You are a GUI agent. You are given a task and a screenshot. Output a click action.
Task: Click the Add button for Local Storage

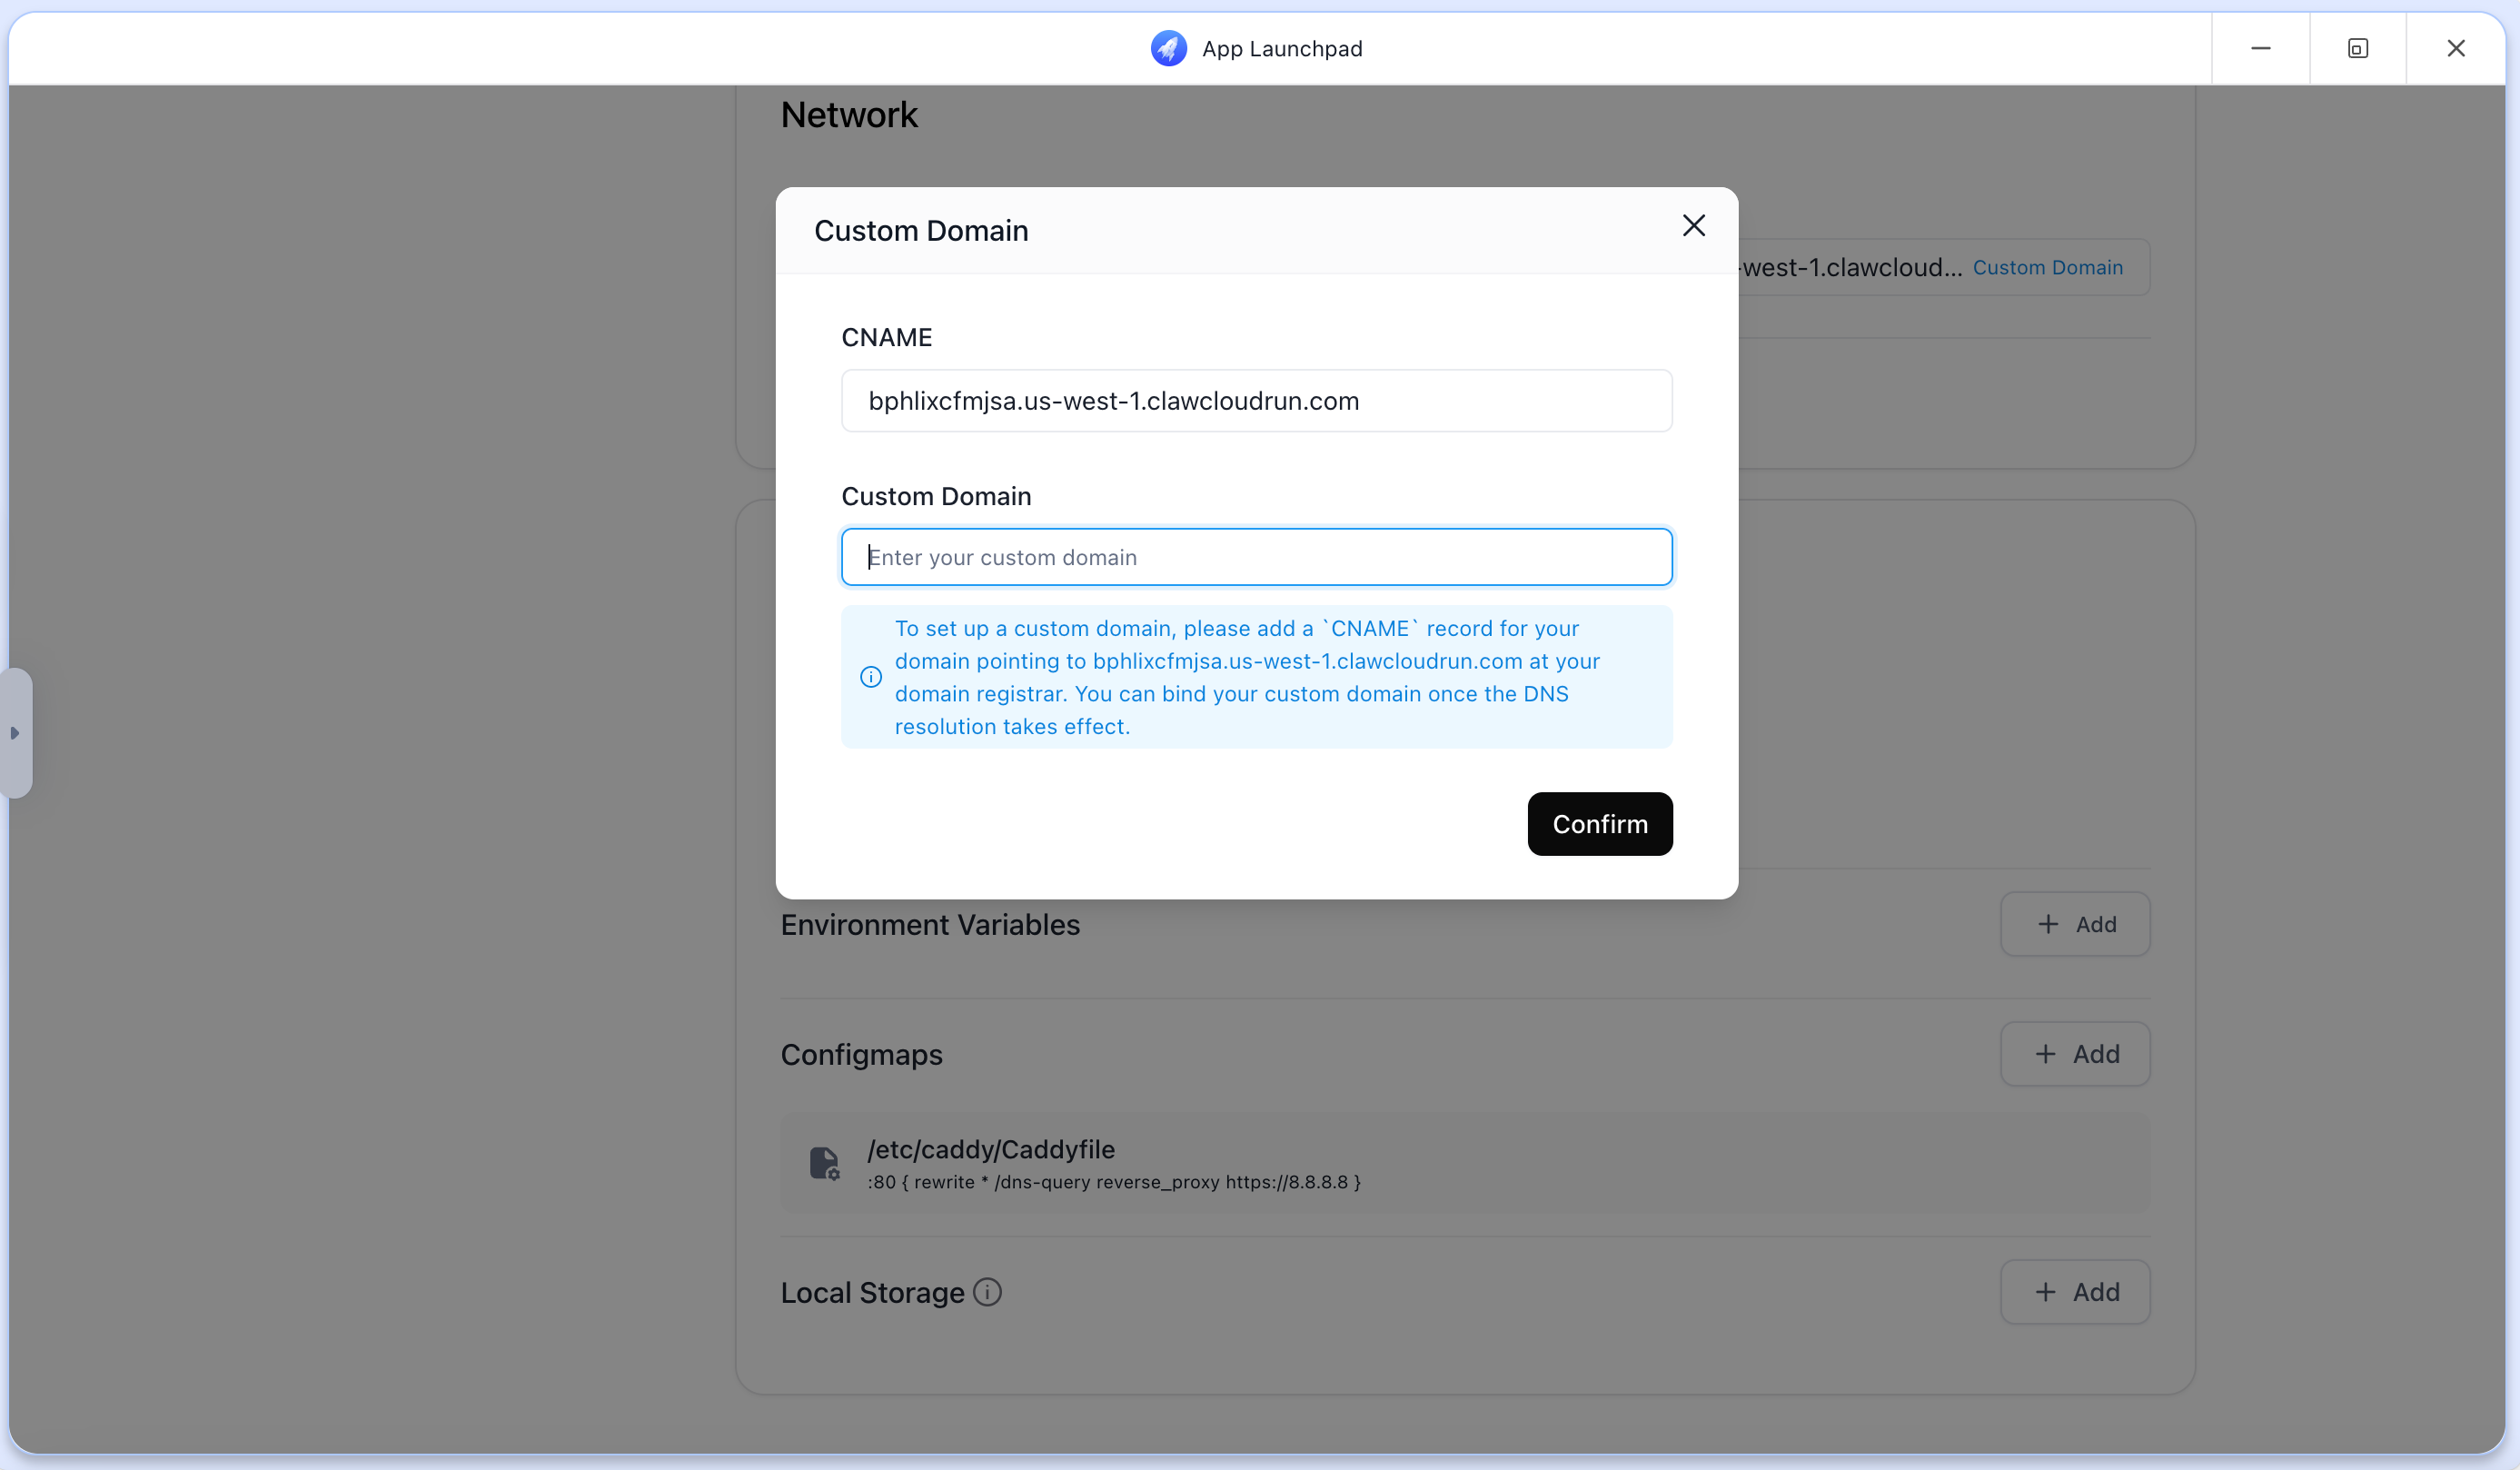[x=2074, y=1291]
